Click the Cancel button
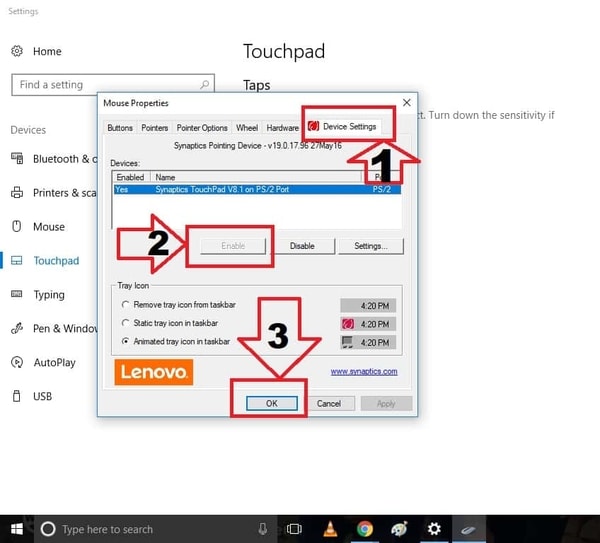This screenshot has height=543, width=600. click(329, 403)
